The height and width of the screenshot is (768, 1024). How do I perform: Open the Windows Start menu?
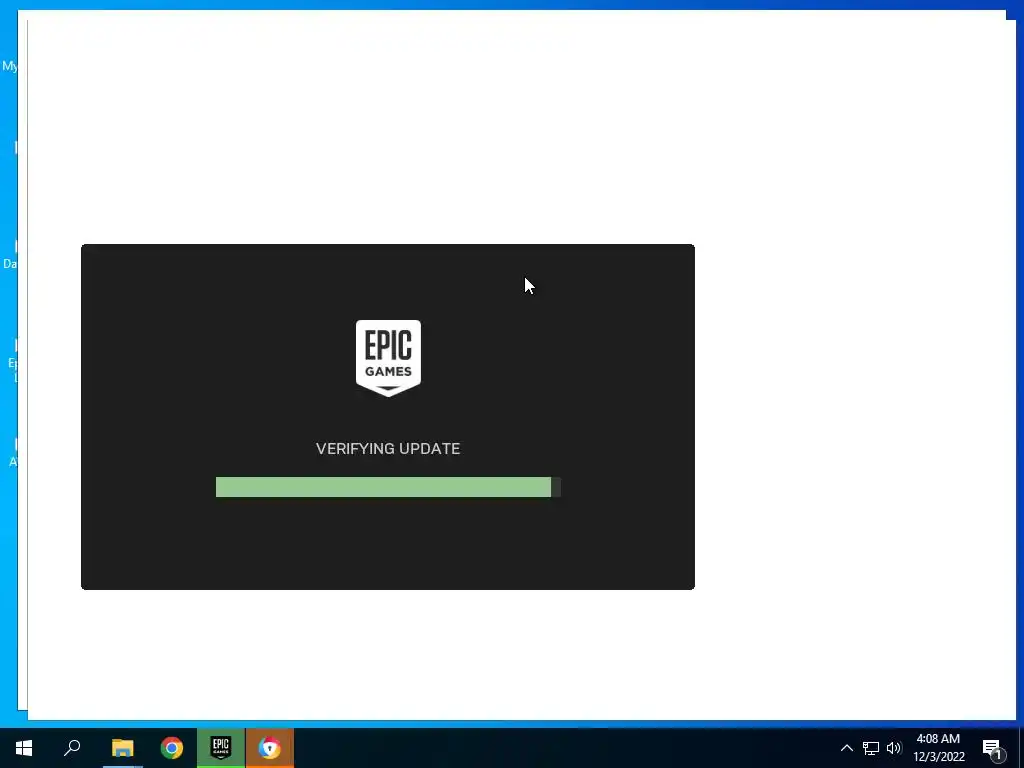point(24,748)
